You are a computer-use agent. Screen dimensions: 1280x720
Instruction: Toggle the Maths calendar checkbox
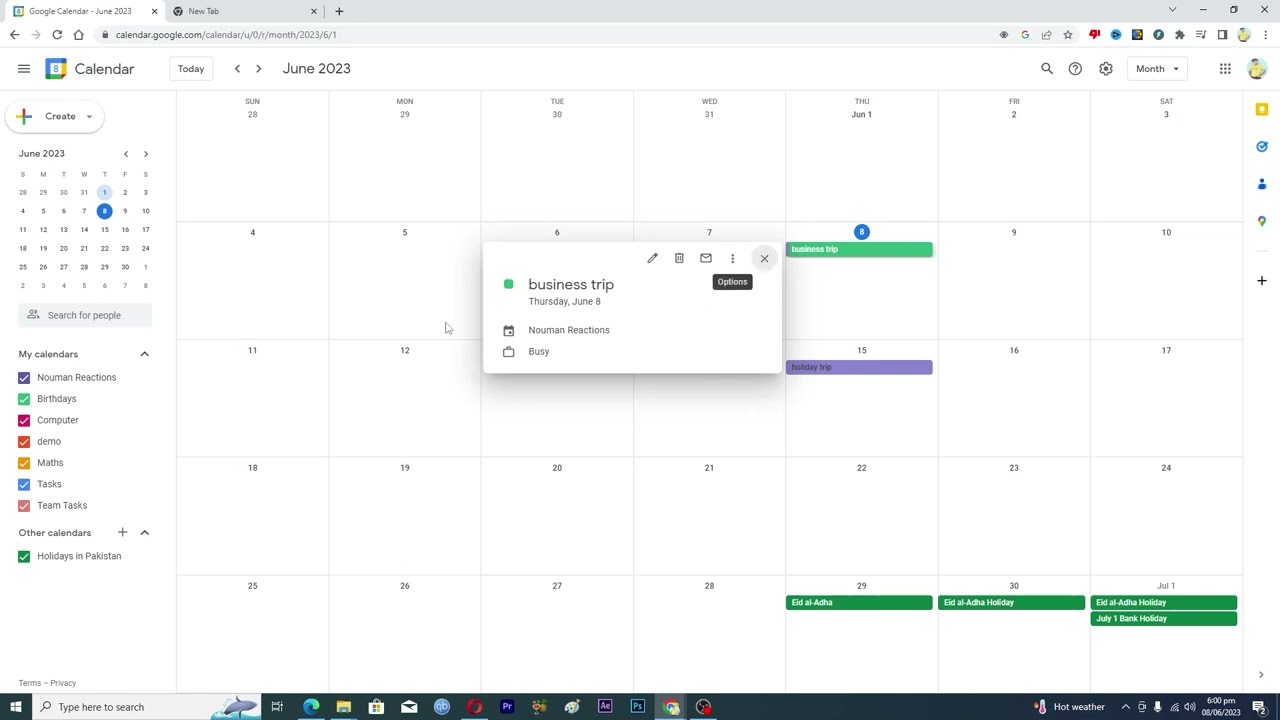pyautogui.click(x=24, y=463)
